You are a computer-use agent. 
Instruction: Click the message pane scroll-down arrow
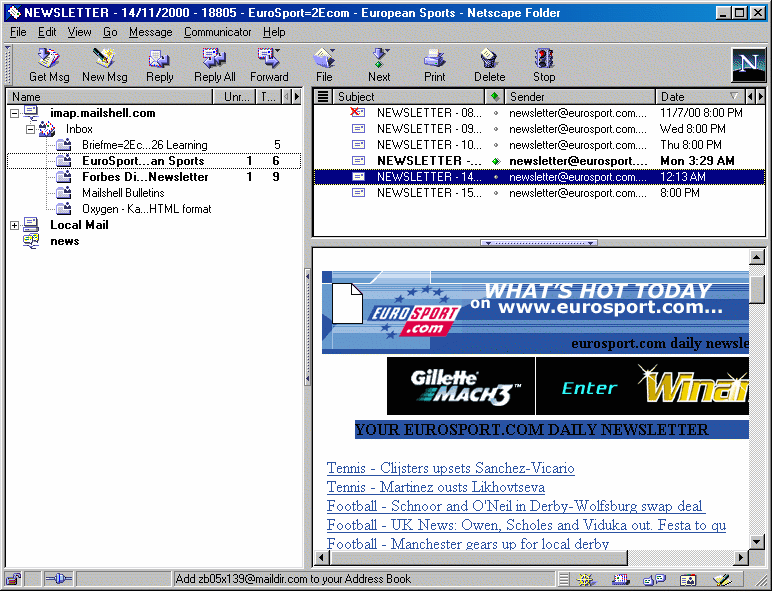point(756,542)
